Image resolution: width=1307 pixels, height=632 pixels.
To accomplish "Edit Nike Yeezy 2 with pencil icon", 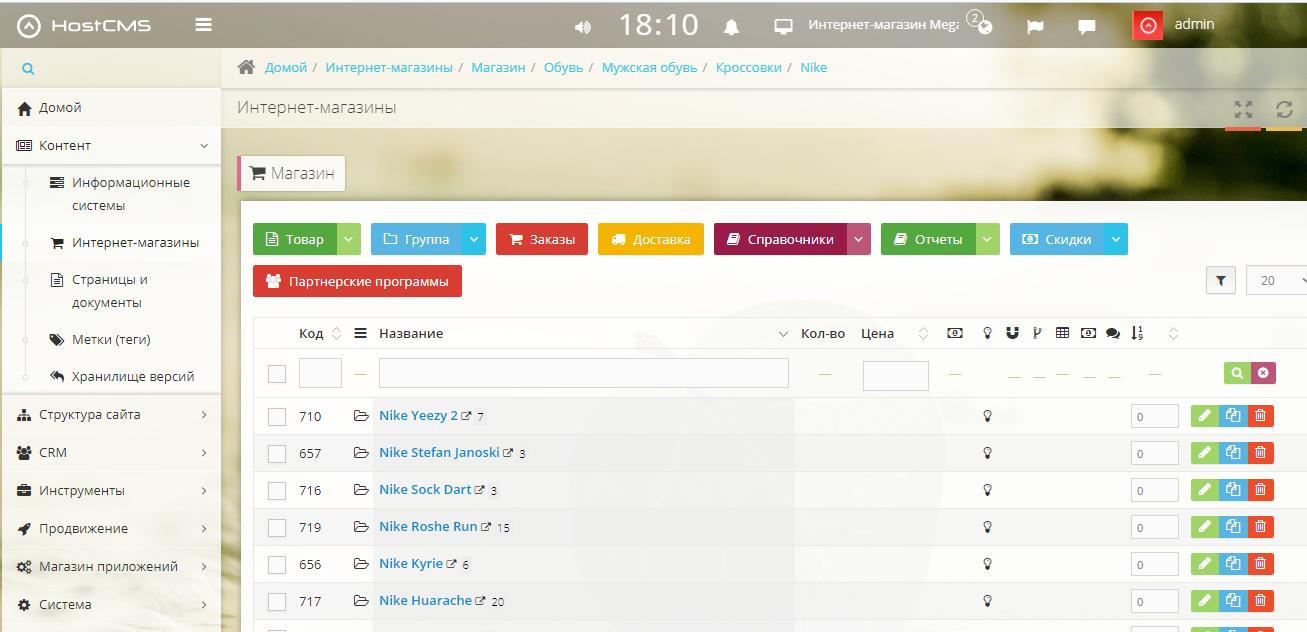I will [x=1205, y=415].
